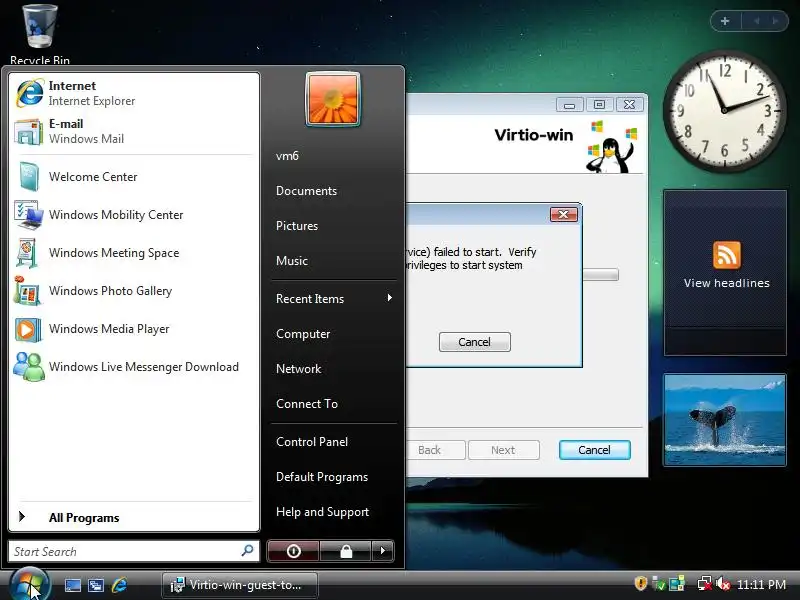Launch Windows Meeting Space
Image resolution: width=800 pixels, height=600 pixels.
tap(134, 253)
